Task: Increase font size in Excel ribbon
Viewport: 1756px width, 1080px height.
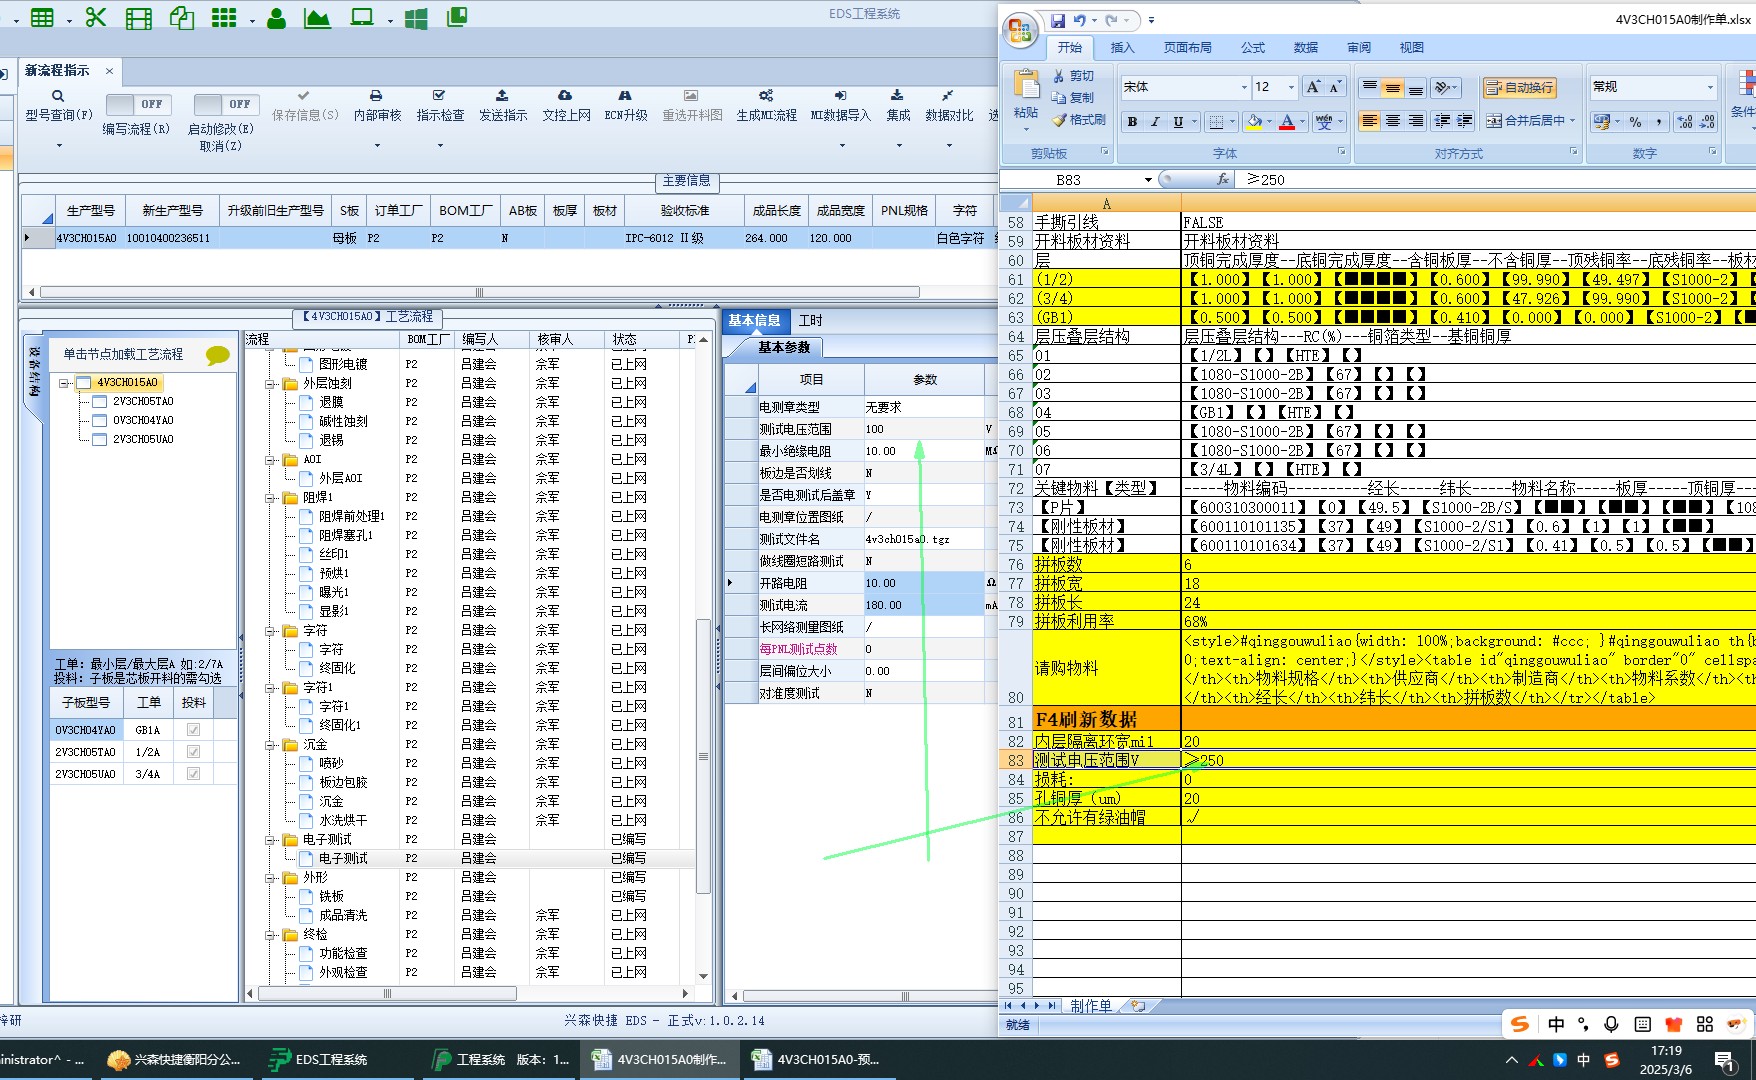Action: click(1313, 87)
